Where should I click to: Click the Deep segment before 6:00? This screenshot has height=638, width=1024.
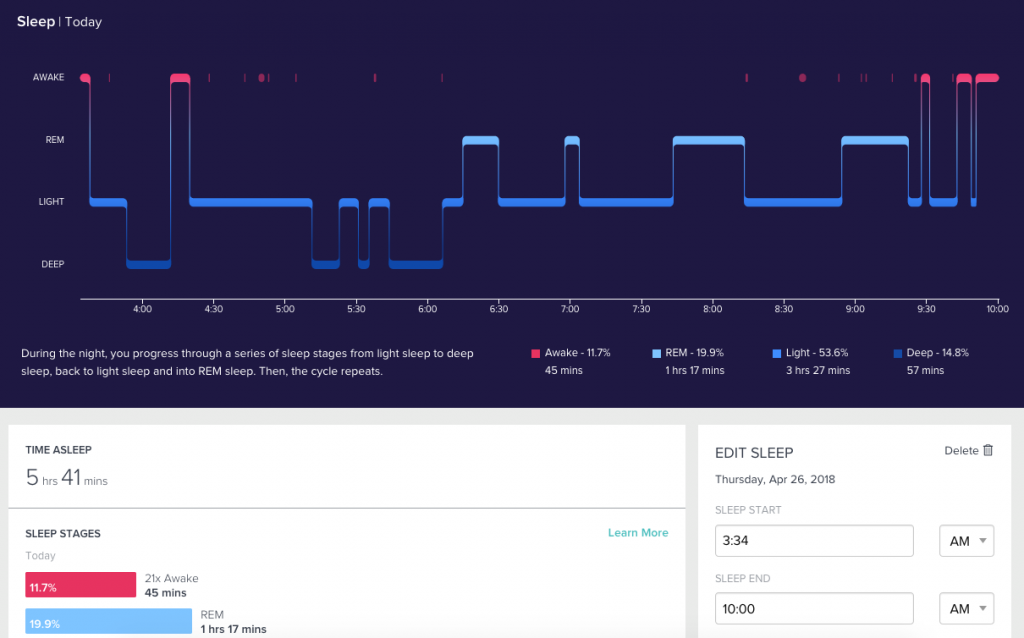coord(416,264)
